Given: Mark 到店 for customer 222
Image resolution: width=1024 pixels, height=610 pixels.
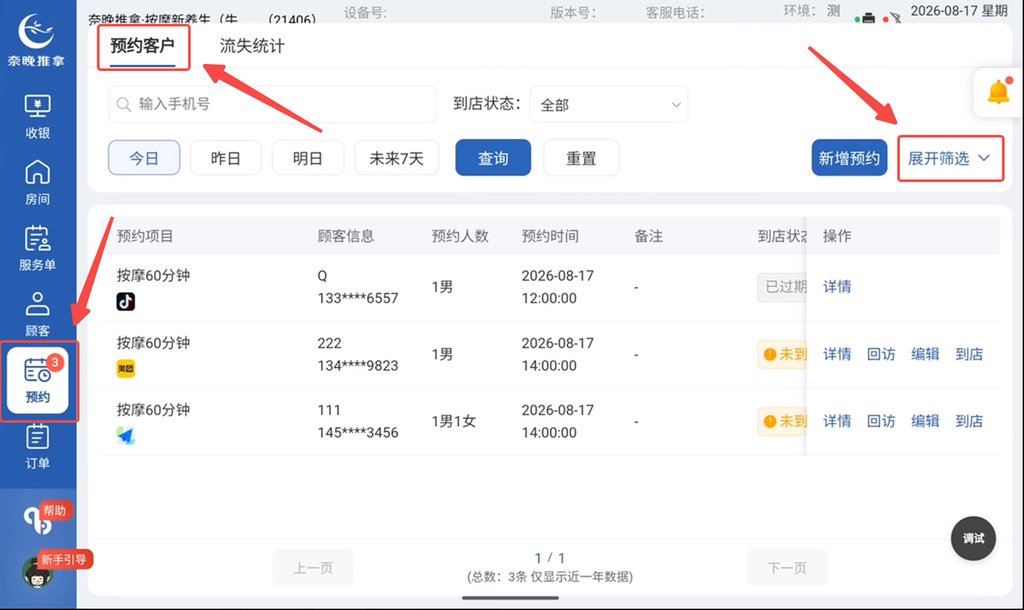Looking at the screenshot, I should (969, 354).
